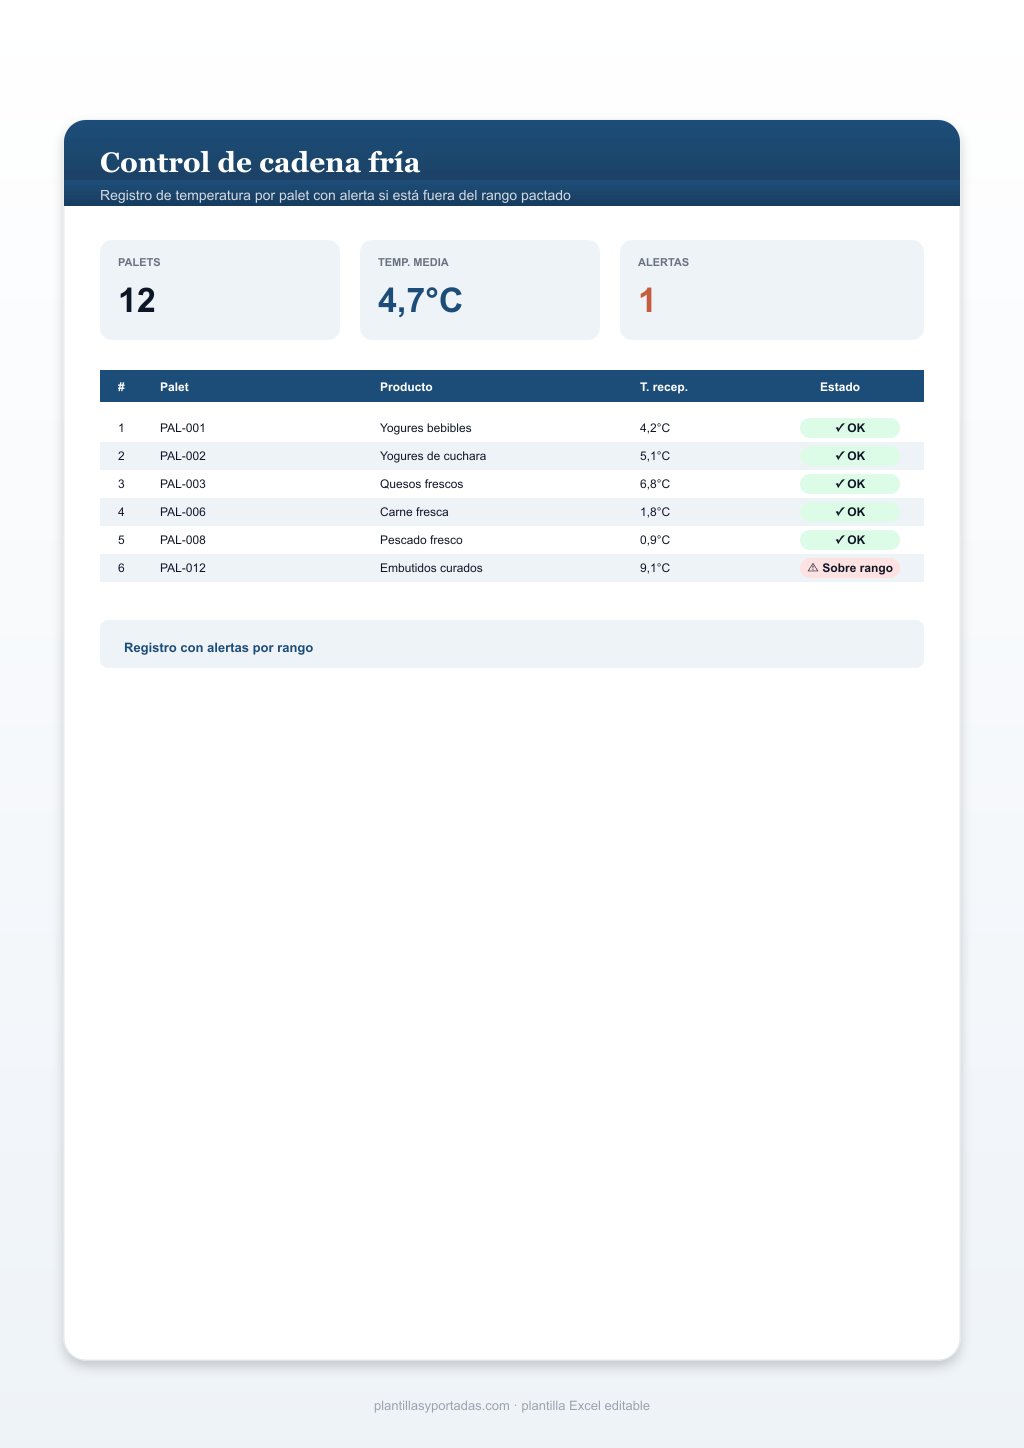
Task: Click row number 6 in the table
Action: point(121,568)
